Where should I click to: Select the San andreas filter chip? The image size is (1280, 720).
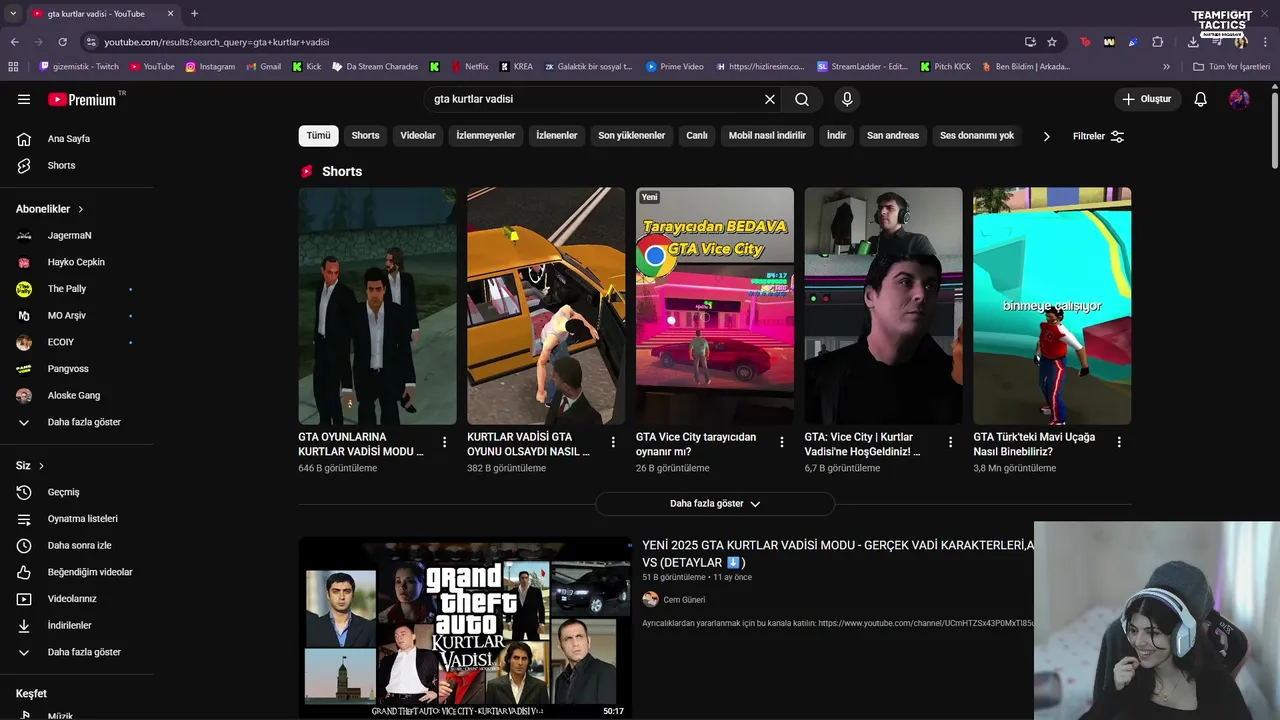[893, 136]
